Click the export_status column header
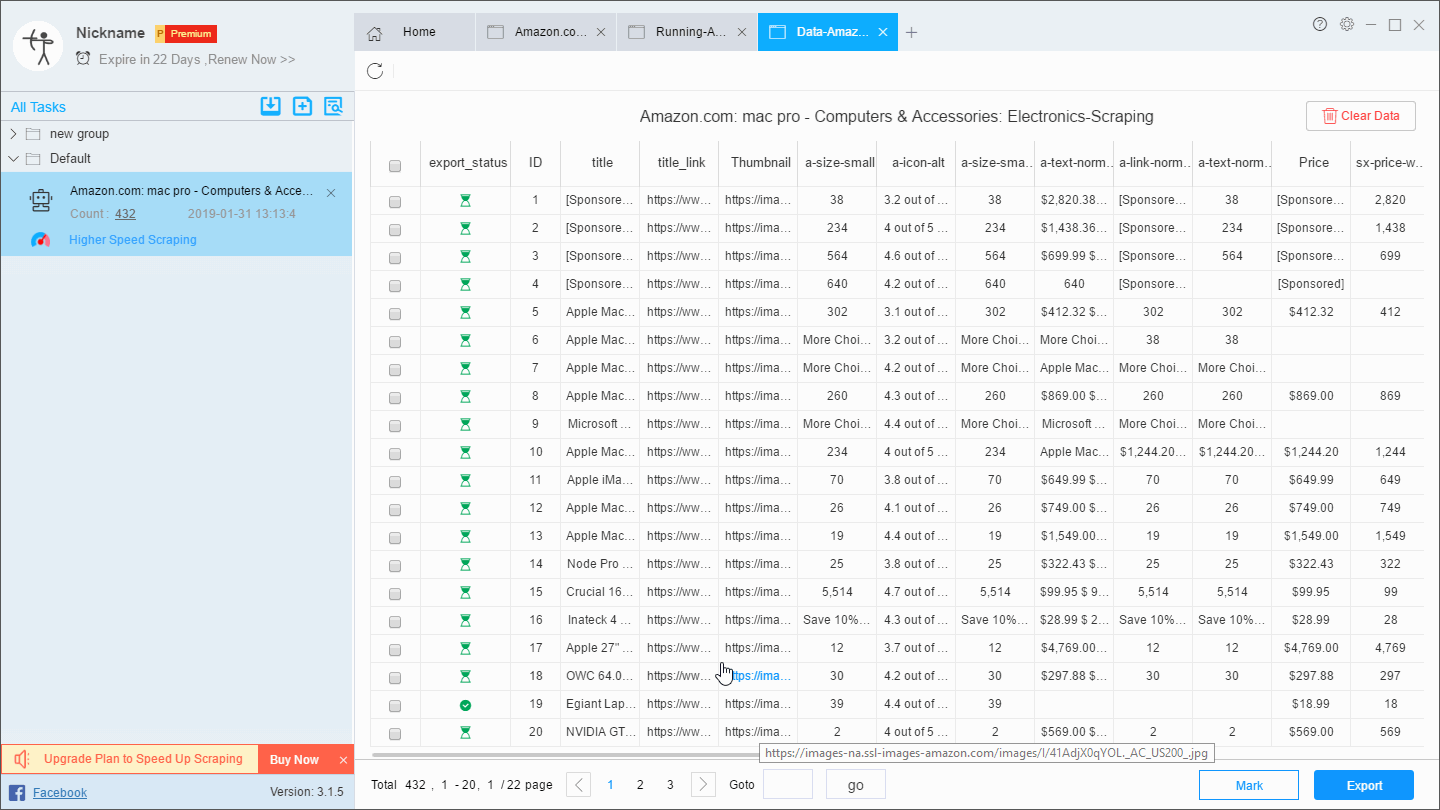This screenshot has height=810, width=1440. (x=468, y=162)
